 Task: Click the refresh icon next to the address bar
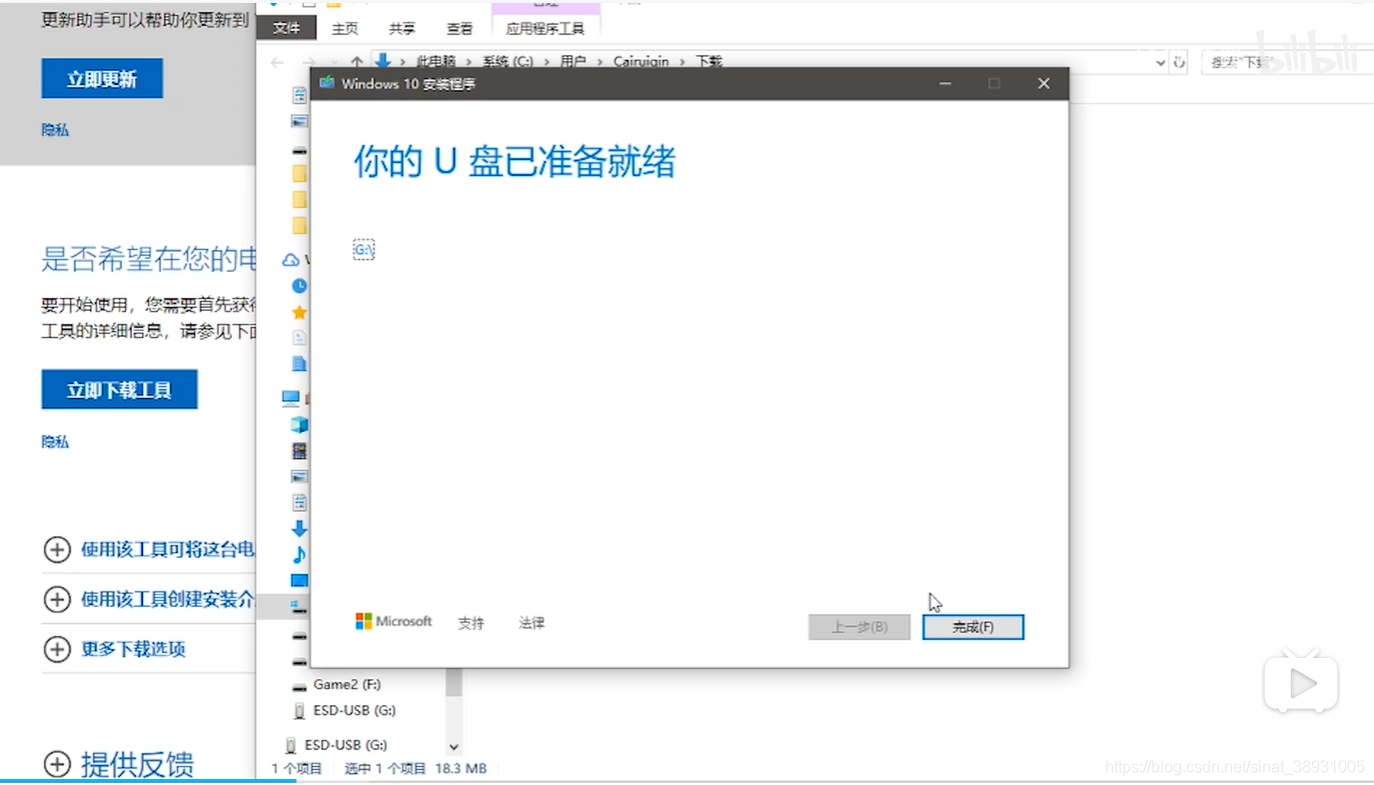1180,61
